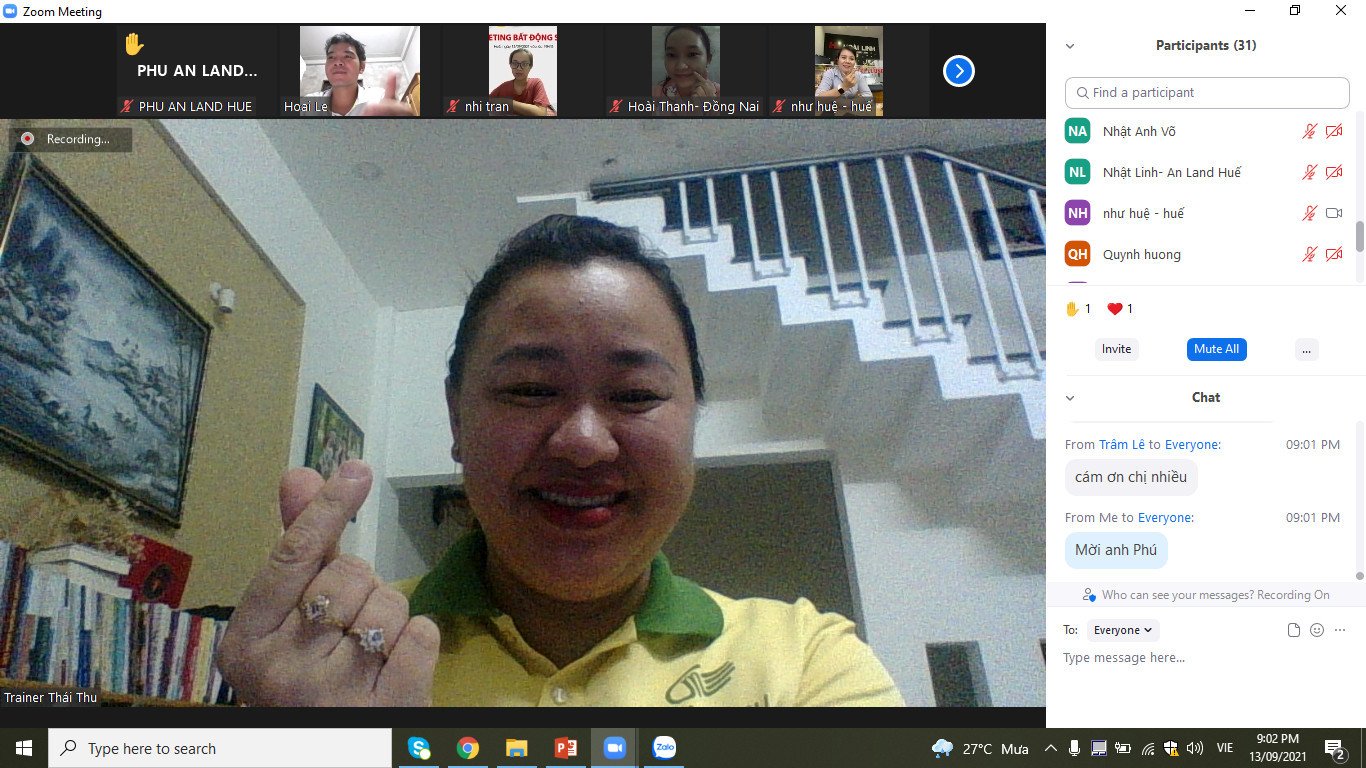Viewport: 1366px width, 768px height.
Task: Click the file attachment icon in chat
Action: tap(1294, 630)
